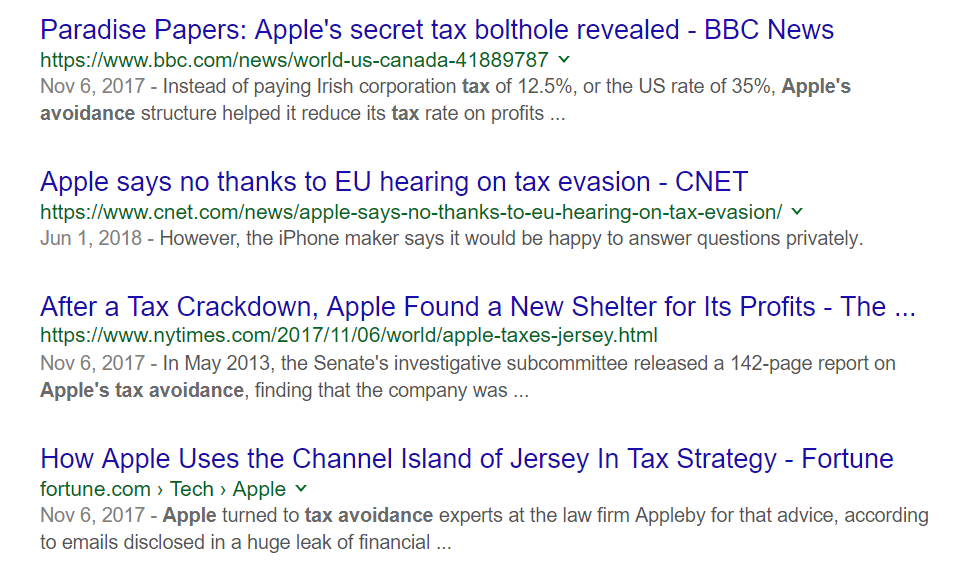Click the 'Nov 6, 2017' date under NYTimes result
Screen dimensions: 964x571
(93, 363)
